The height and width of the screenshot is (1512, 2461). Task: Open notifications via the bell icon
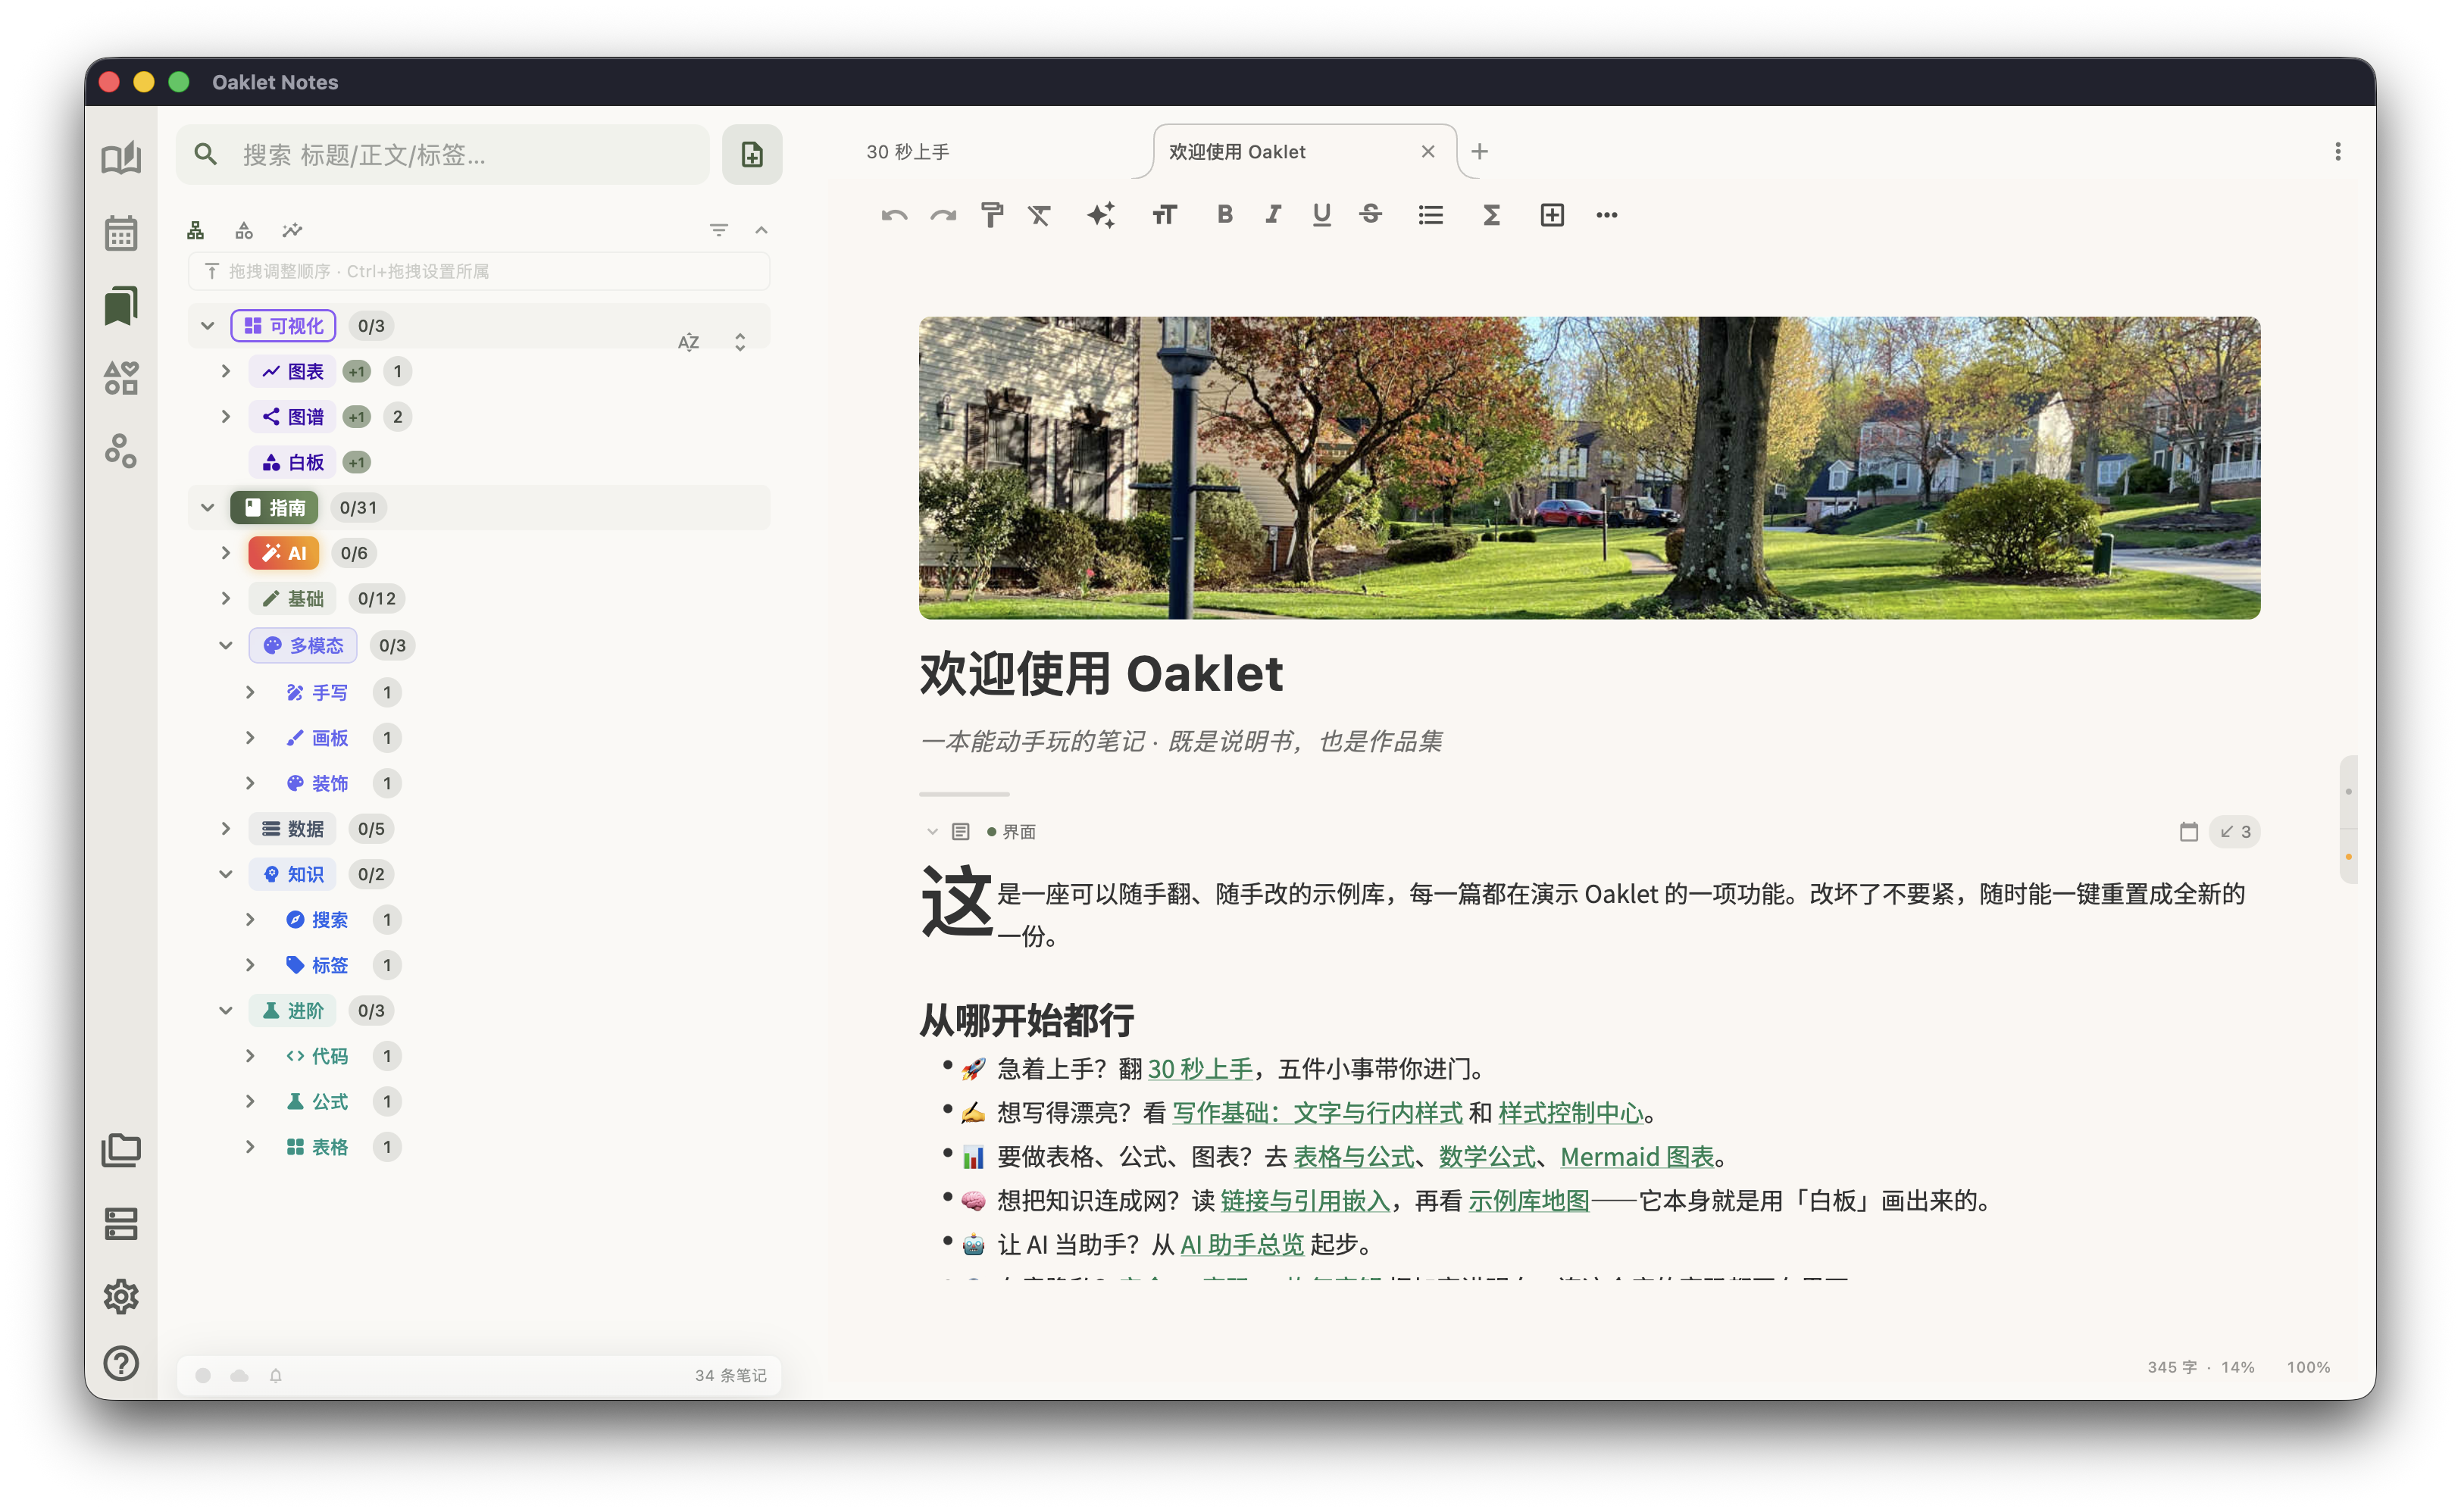point(276,1375)
